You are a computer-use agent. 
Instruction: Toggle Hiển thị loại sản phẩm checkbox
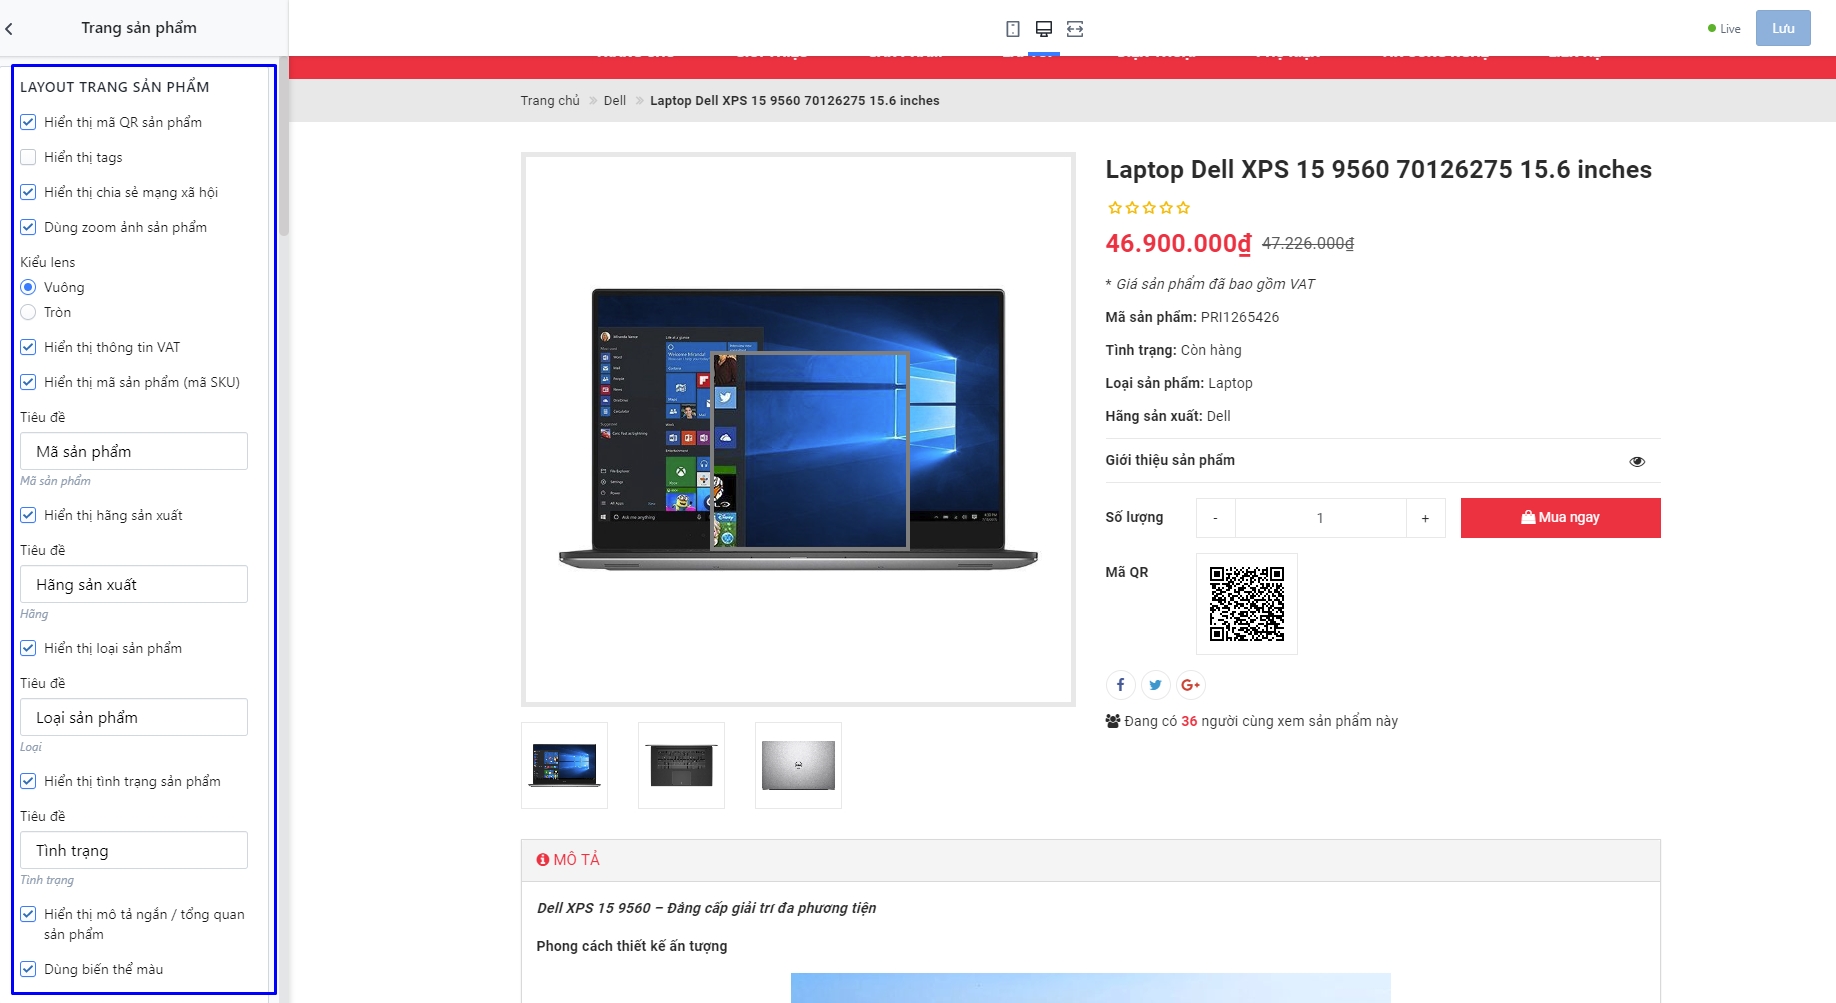click(28, 648)
